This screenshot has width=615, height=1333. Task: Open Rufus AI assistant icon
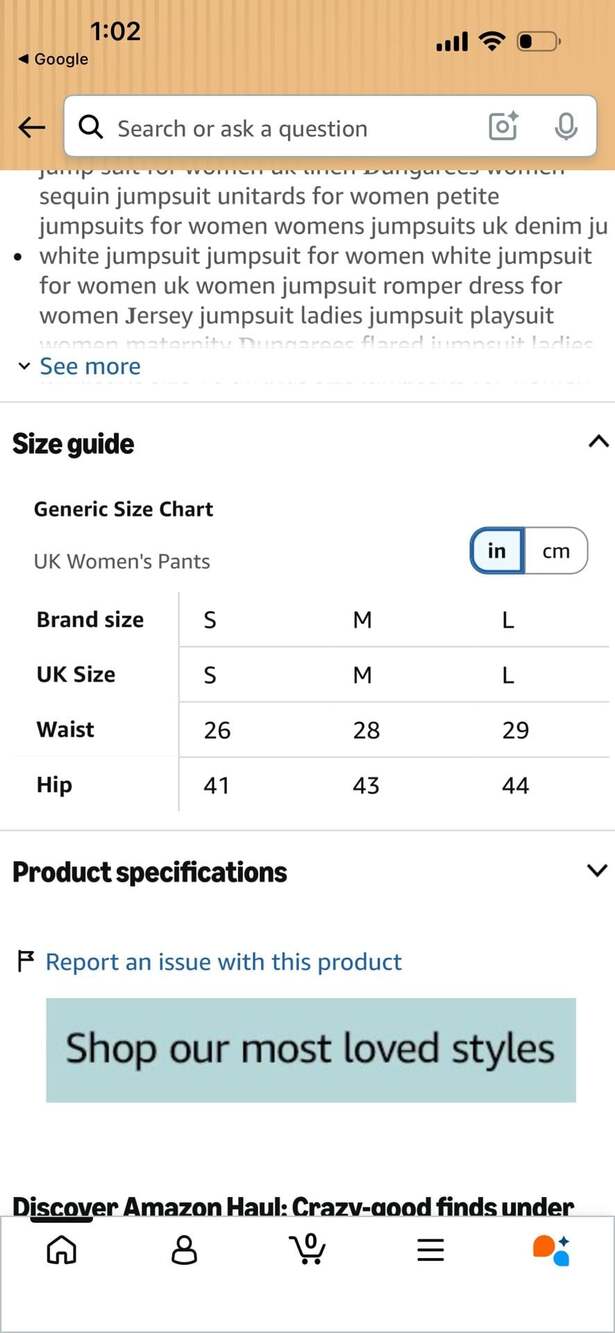pyautogui.click(x=551, y=1249)
